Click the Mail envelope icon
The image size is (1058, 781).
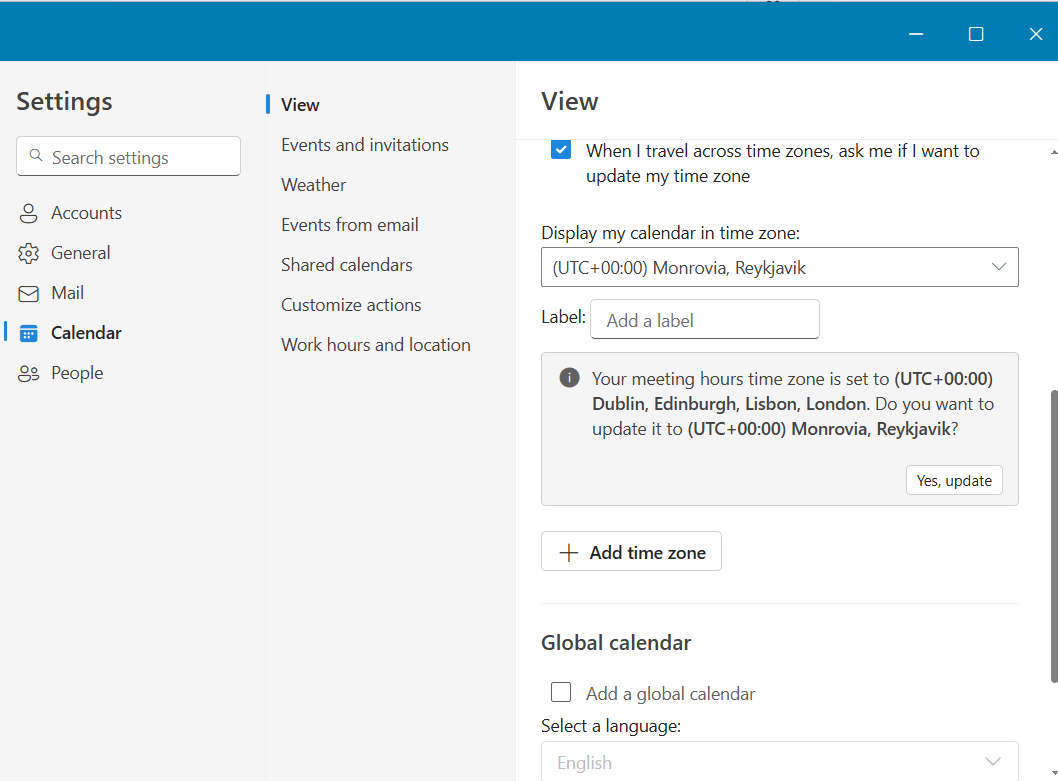pos(29,293)
